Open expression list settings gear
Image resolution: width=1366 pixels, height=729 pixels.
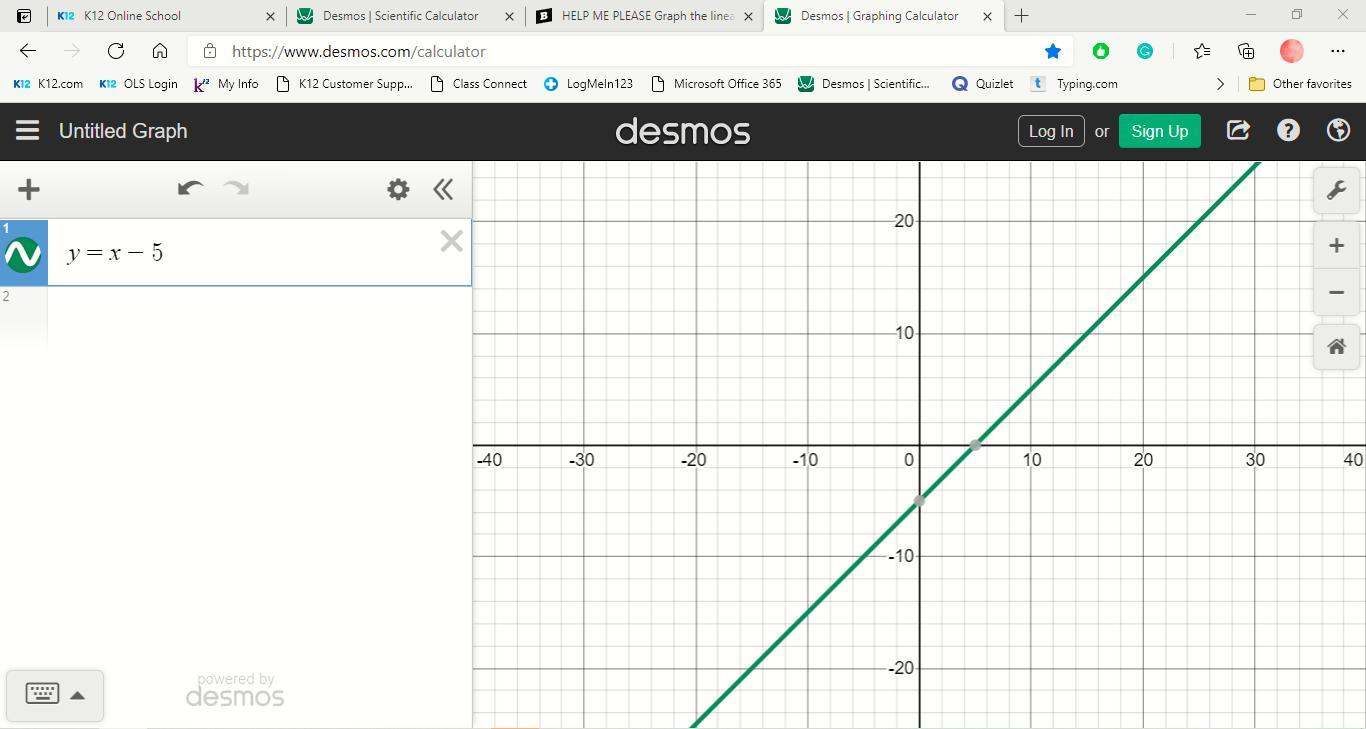pyautogui.click(x=398, y=189)
